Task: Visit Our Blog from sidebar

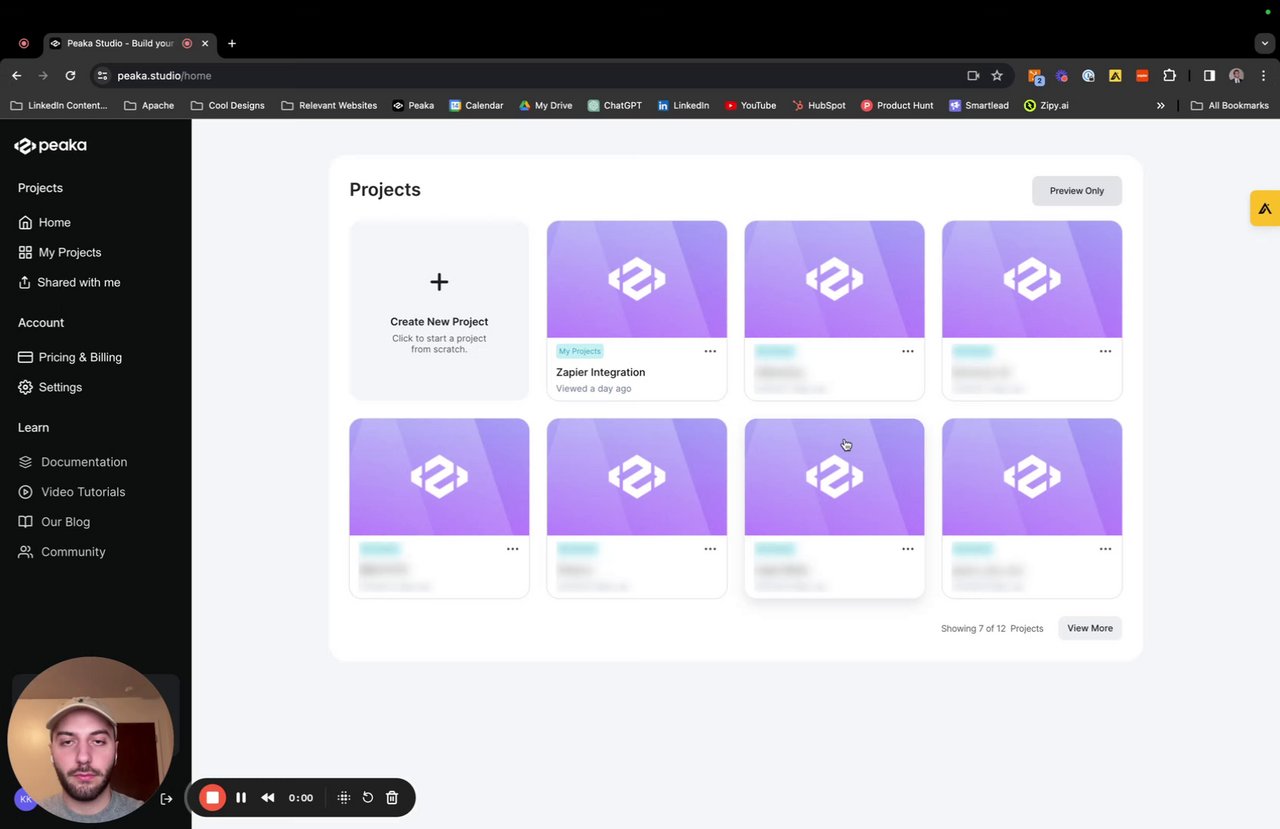Action: 54,522
